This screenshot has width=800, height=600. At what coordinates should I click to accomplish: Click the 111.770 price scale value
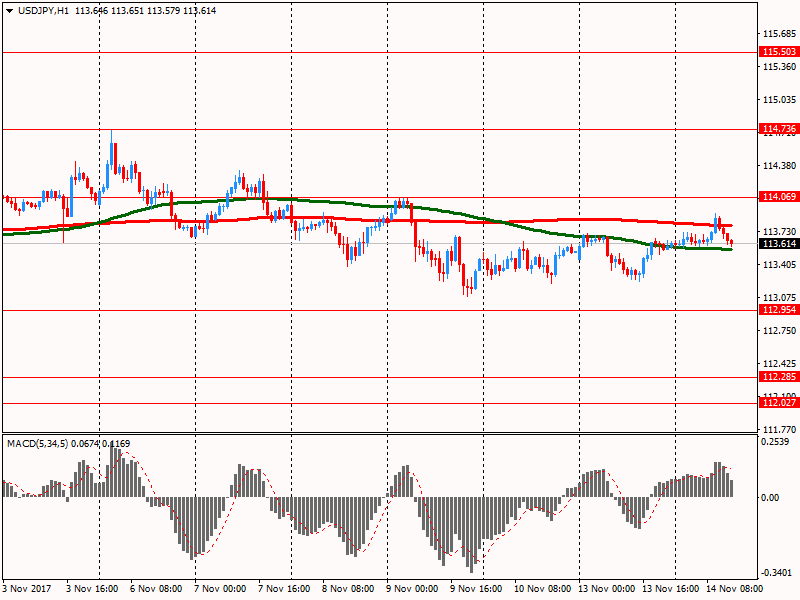pos(779,430)
